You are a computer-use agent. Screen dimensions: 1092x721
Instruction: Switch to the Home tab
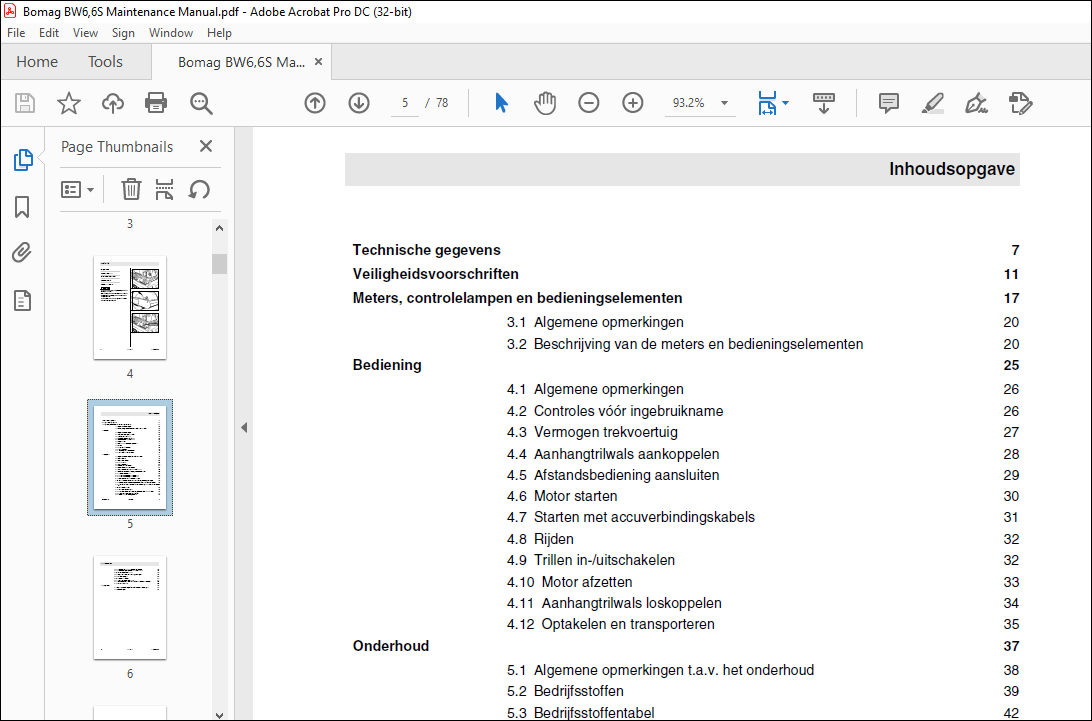click(x=37, y=62)
